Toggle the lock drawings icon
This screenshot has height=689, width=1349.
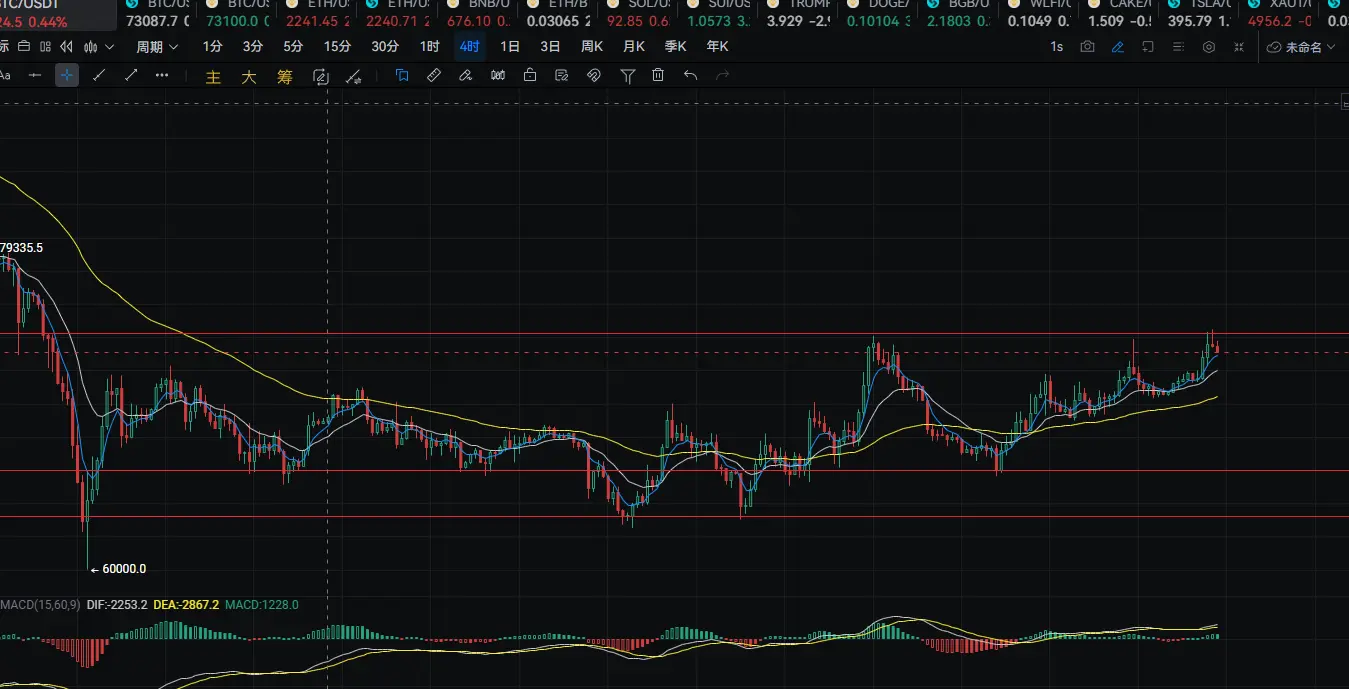(x=529, y=76)
